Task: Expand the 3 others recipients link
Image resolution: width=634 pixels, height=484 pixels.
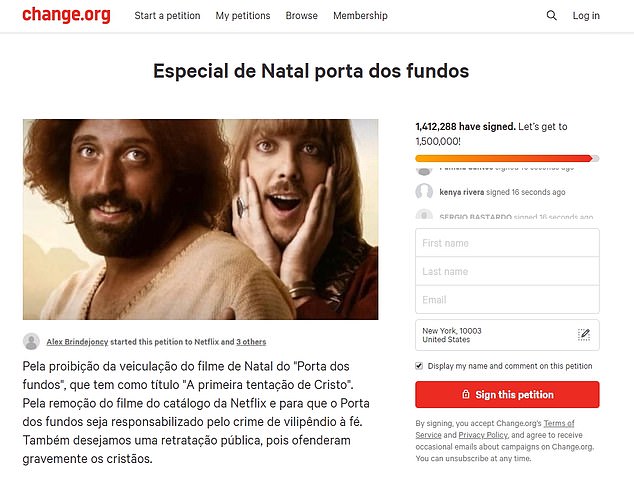Action: (251, 342)
